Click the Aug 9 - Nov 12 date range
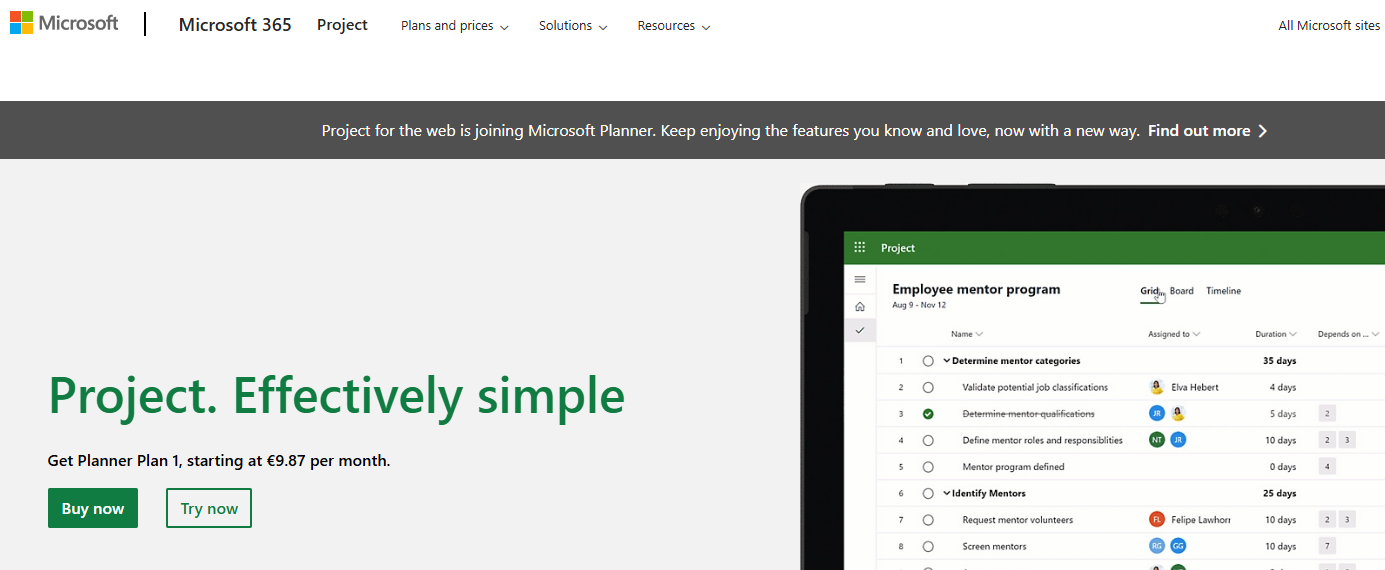Image resolution: width=1385 pixels, height=570 pixels. pos(919,305)
